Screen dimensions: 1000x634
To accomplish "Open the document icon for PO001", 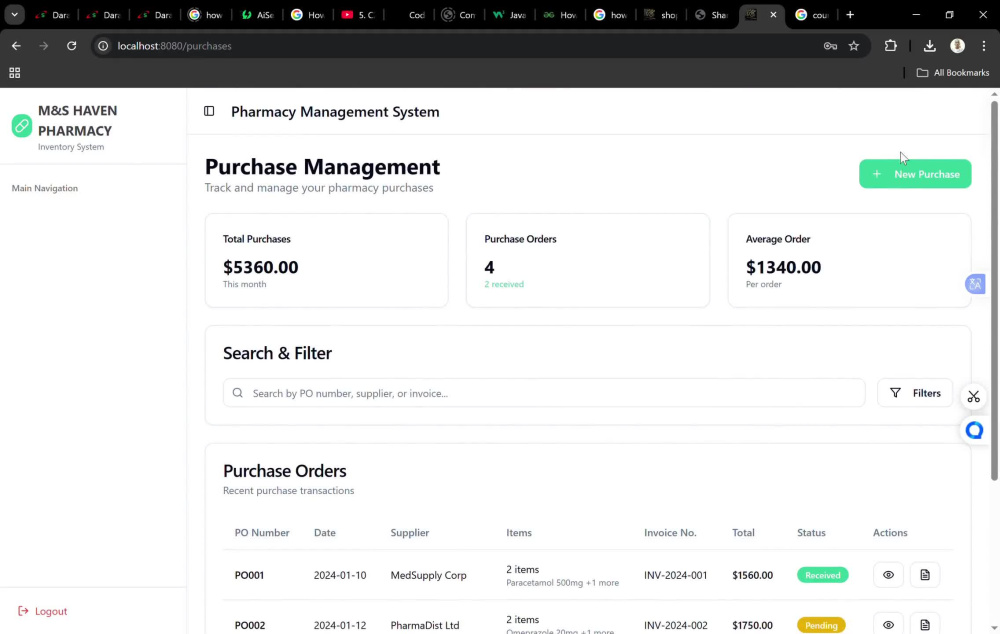I will [x=925, y=575].
